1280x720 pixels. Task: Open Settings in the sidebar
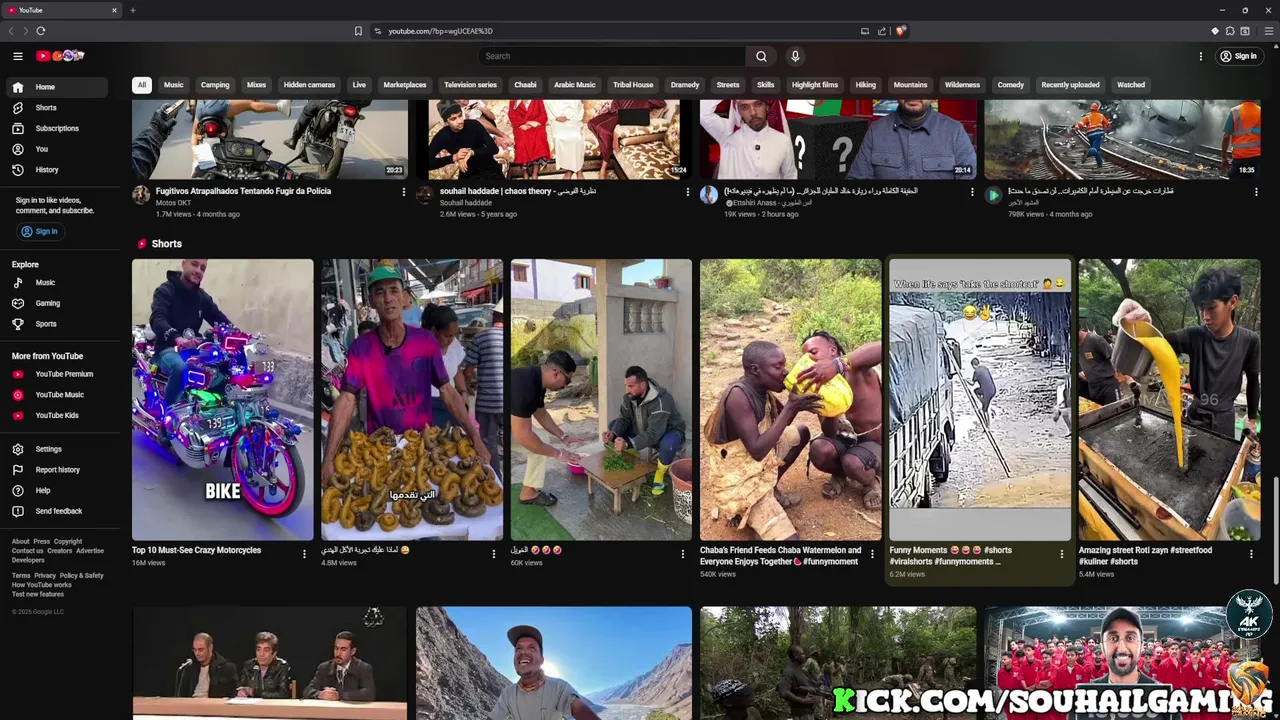point(56,449)
